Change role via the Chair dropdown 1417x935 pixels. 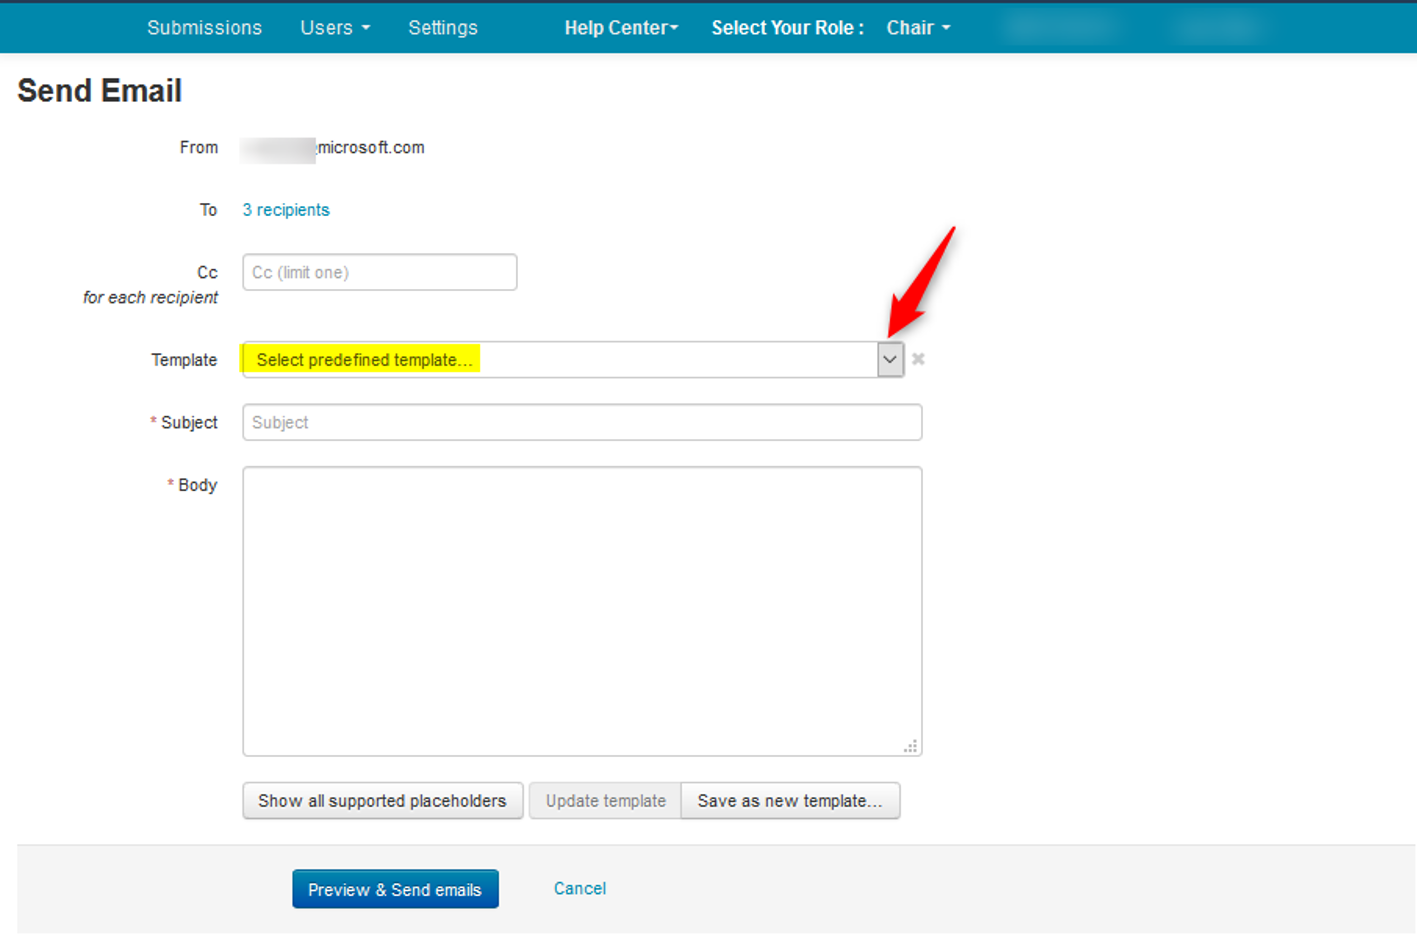click(918, 28)
